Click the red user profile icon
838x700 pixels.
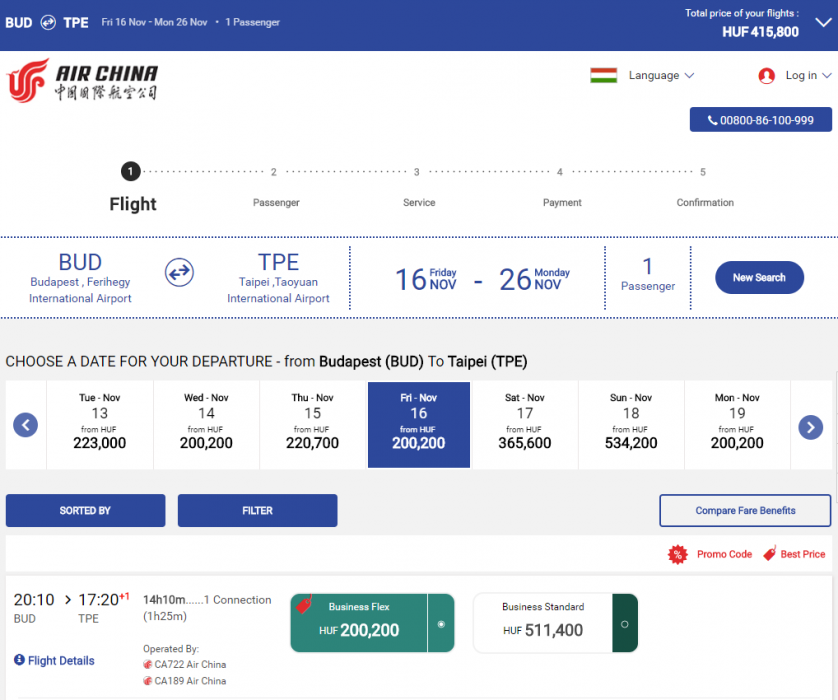pos(767,76)
